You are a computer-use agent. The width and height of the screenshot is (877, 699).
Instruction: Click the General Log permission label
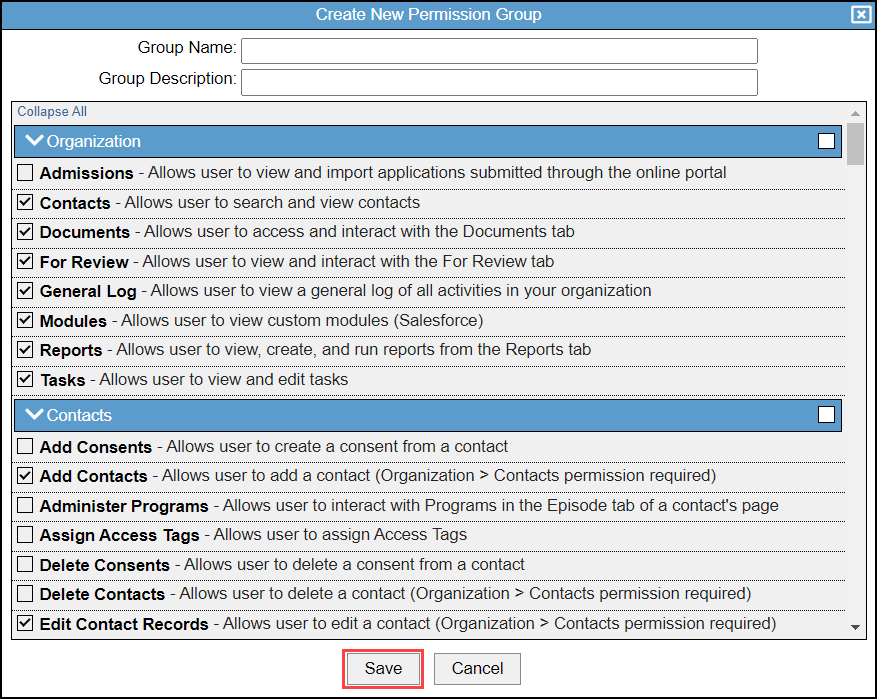(x=88, y=291)
